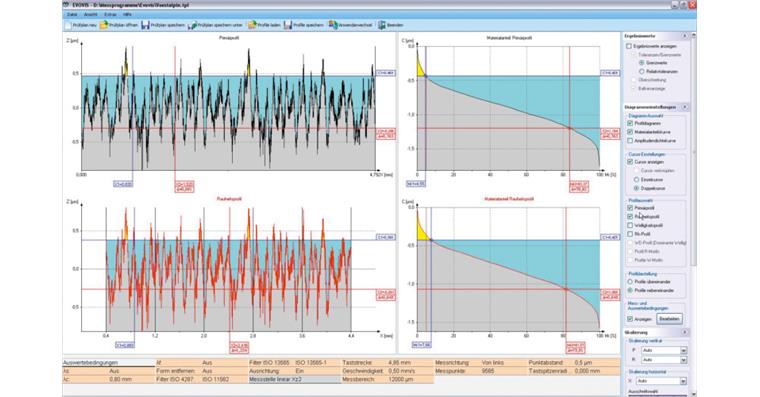
Task: Open the Ansicht menu
Action: point(90,15)
